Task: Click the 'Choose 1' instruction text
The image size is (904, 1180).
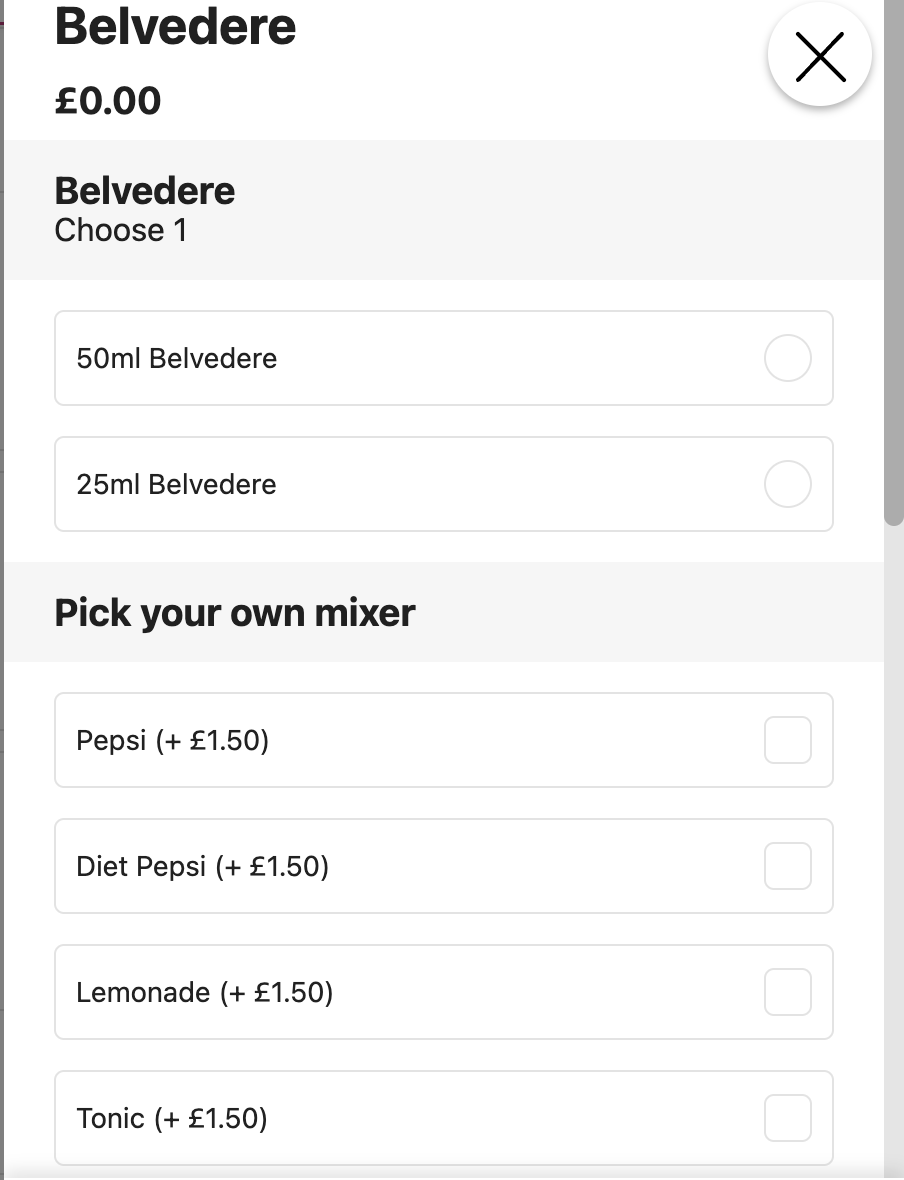Action: tap(120, 230)
